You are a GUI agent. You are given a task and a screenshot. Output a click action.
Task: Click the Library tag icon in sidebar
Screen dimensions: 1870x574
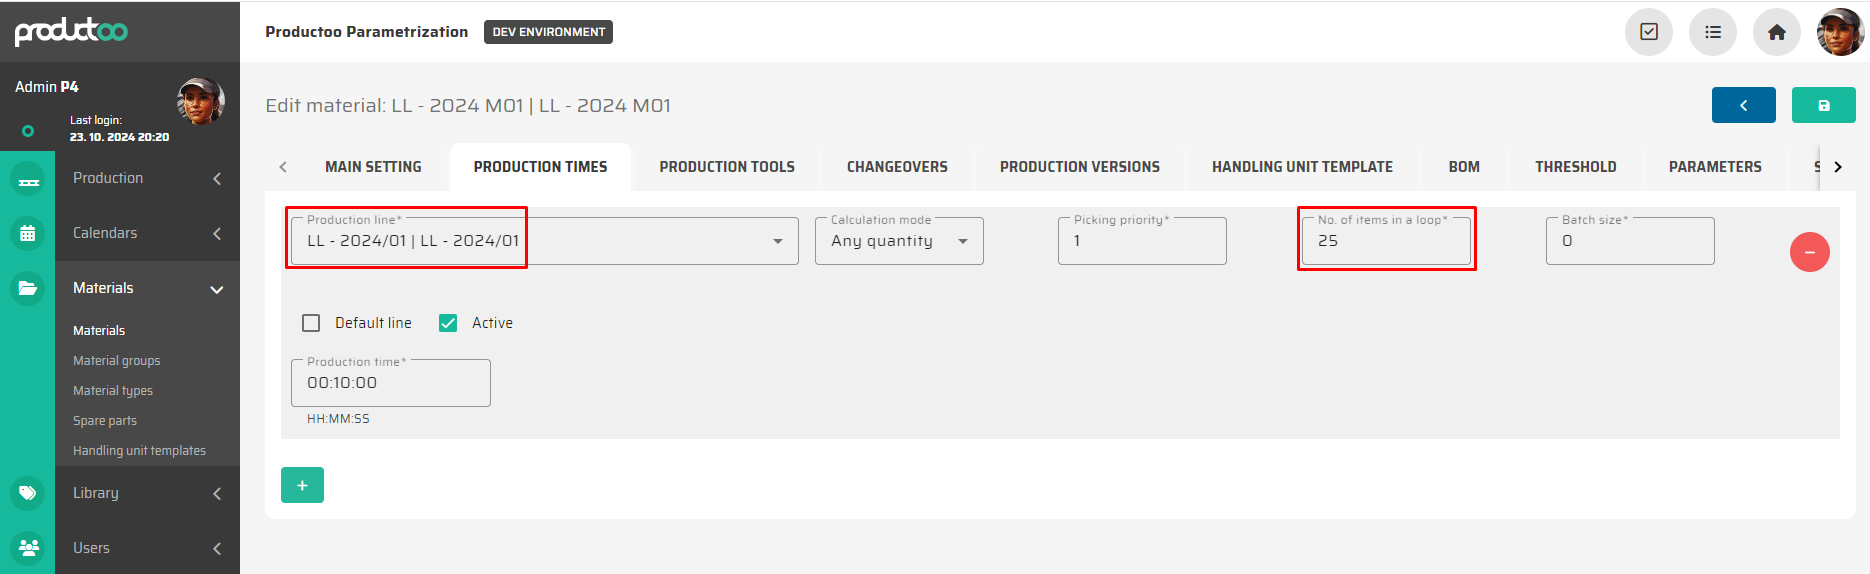click(28, 493)
